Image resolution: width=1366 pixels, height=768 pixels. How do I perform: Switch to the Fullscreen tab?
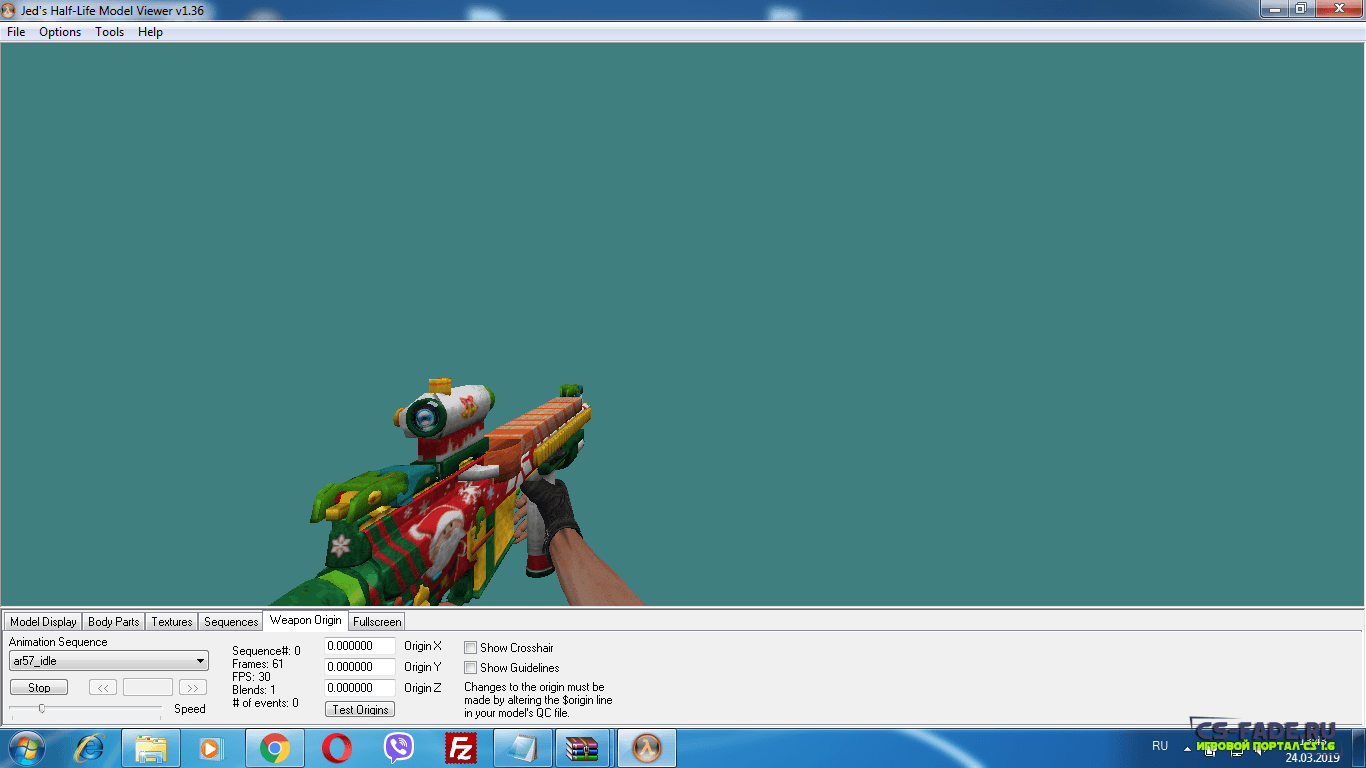tap(377, 622)
